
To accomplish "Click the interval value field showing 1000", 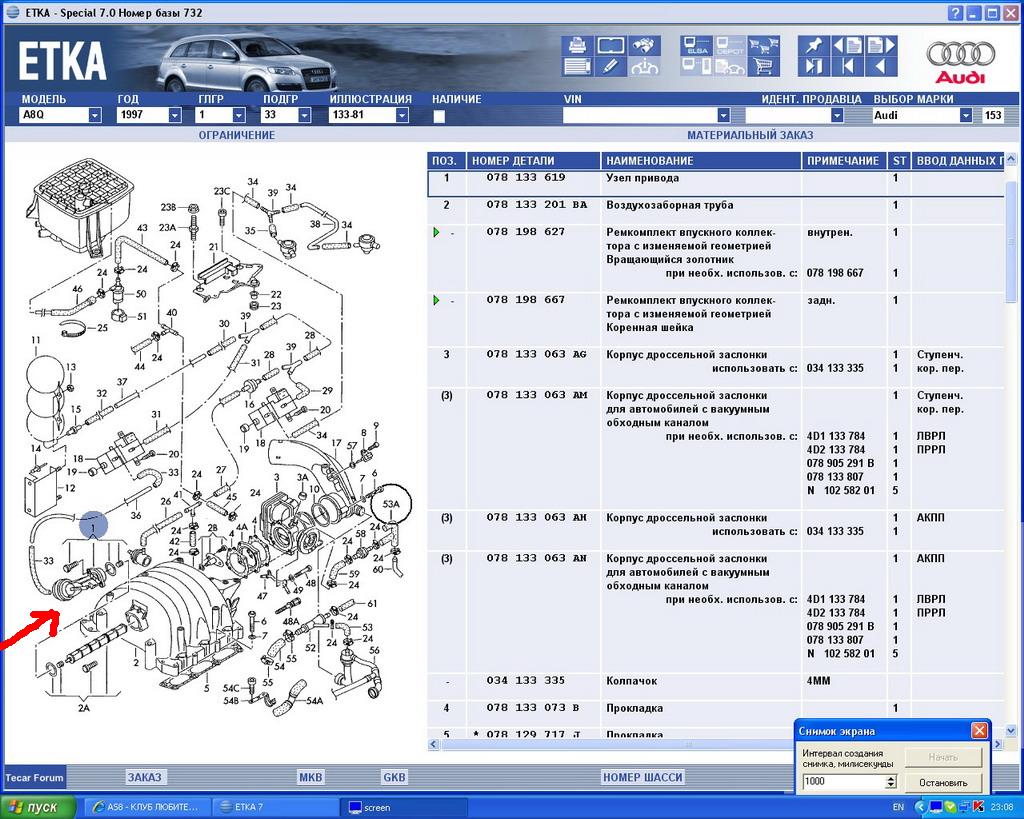I will click(842, 781).
